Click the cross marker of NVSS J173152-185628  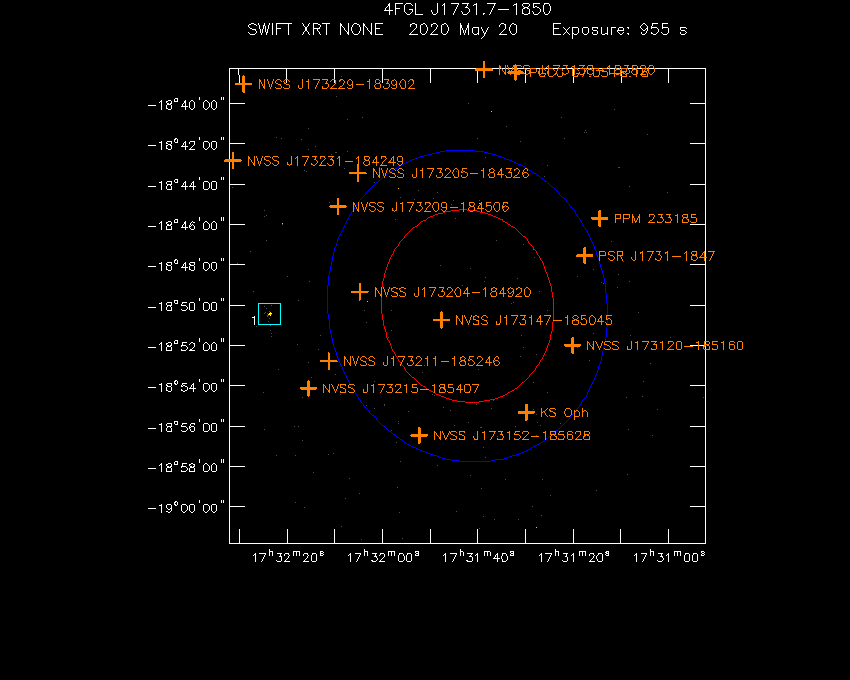[x=419, y=435]
